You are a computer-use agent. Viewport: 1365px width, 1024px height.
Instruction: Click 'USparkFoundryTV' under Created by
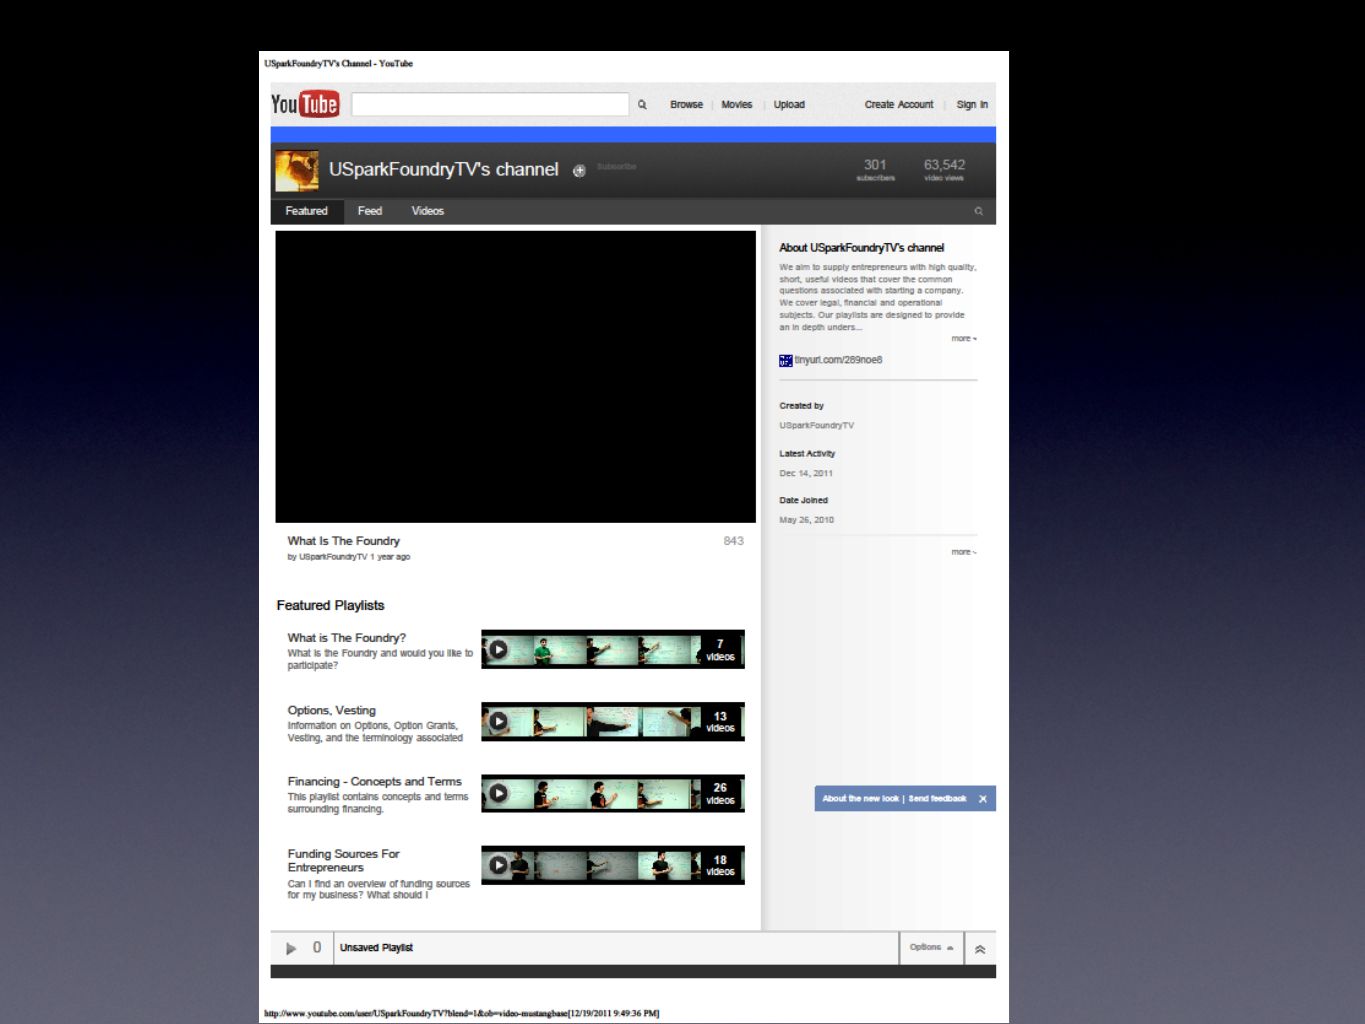tap(817, 426)
